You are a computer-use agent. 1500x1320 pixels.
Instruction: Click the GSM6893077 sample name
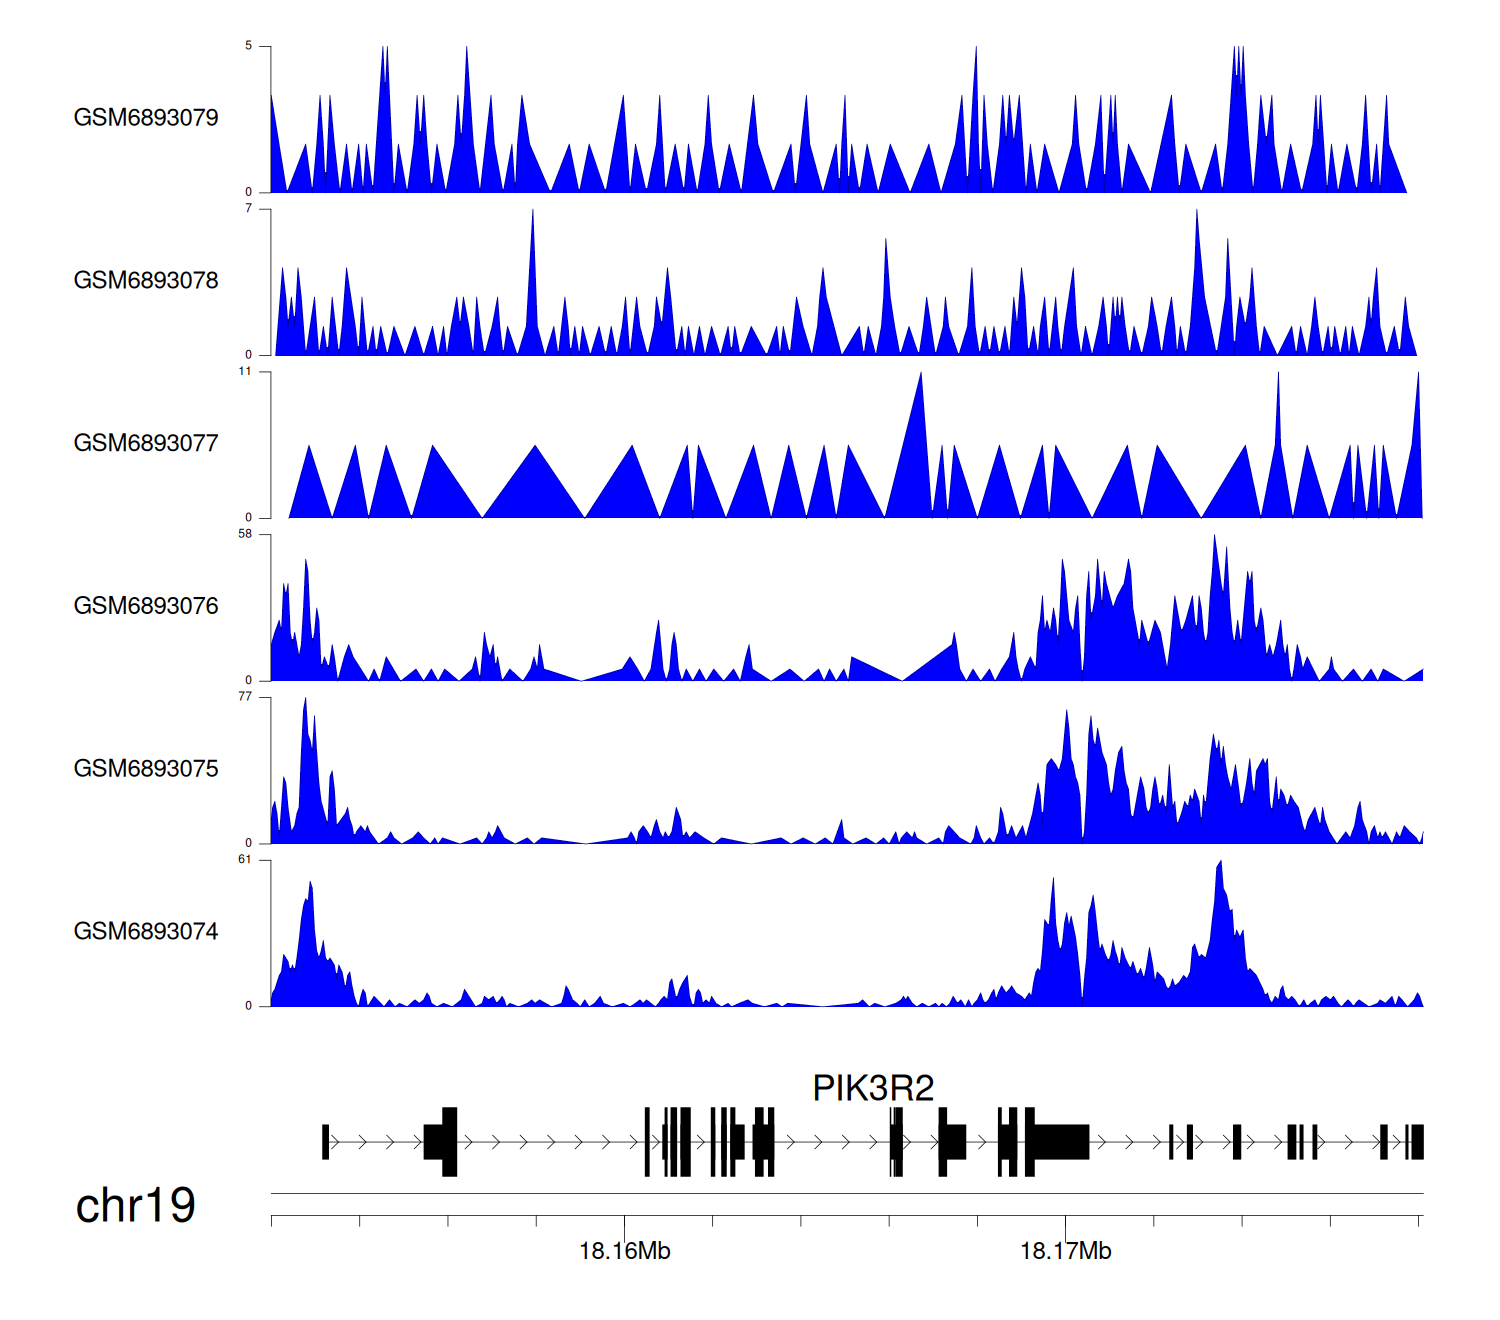(x=146, y=443)
